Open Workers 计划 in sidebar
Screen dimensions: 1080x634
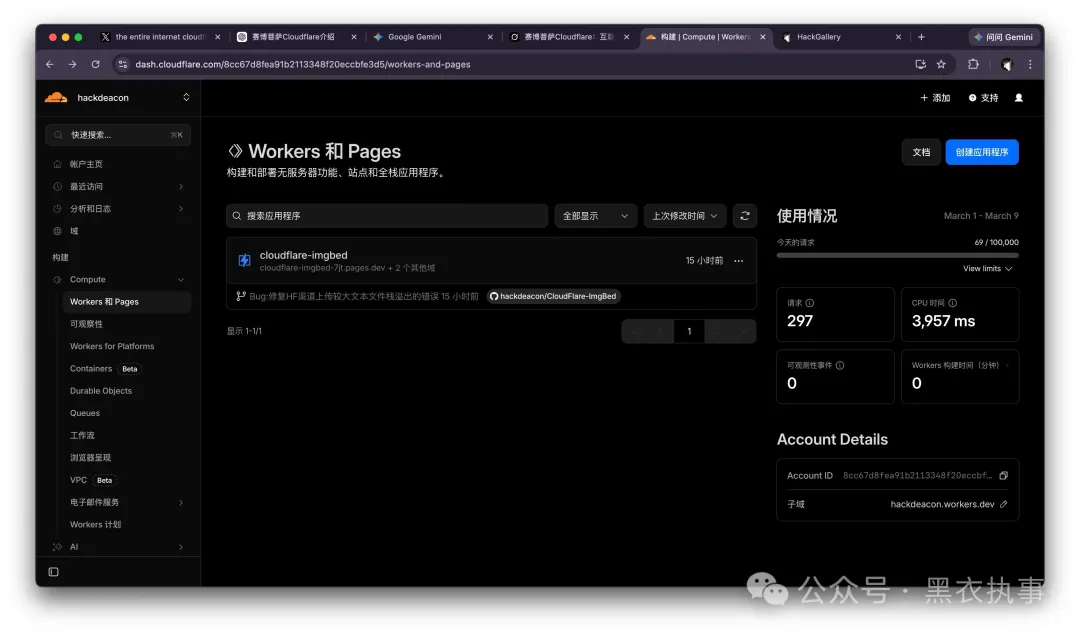pos(95,524)
